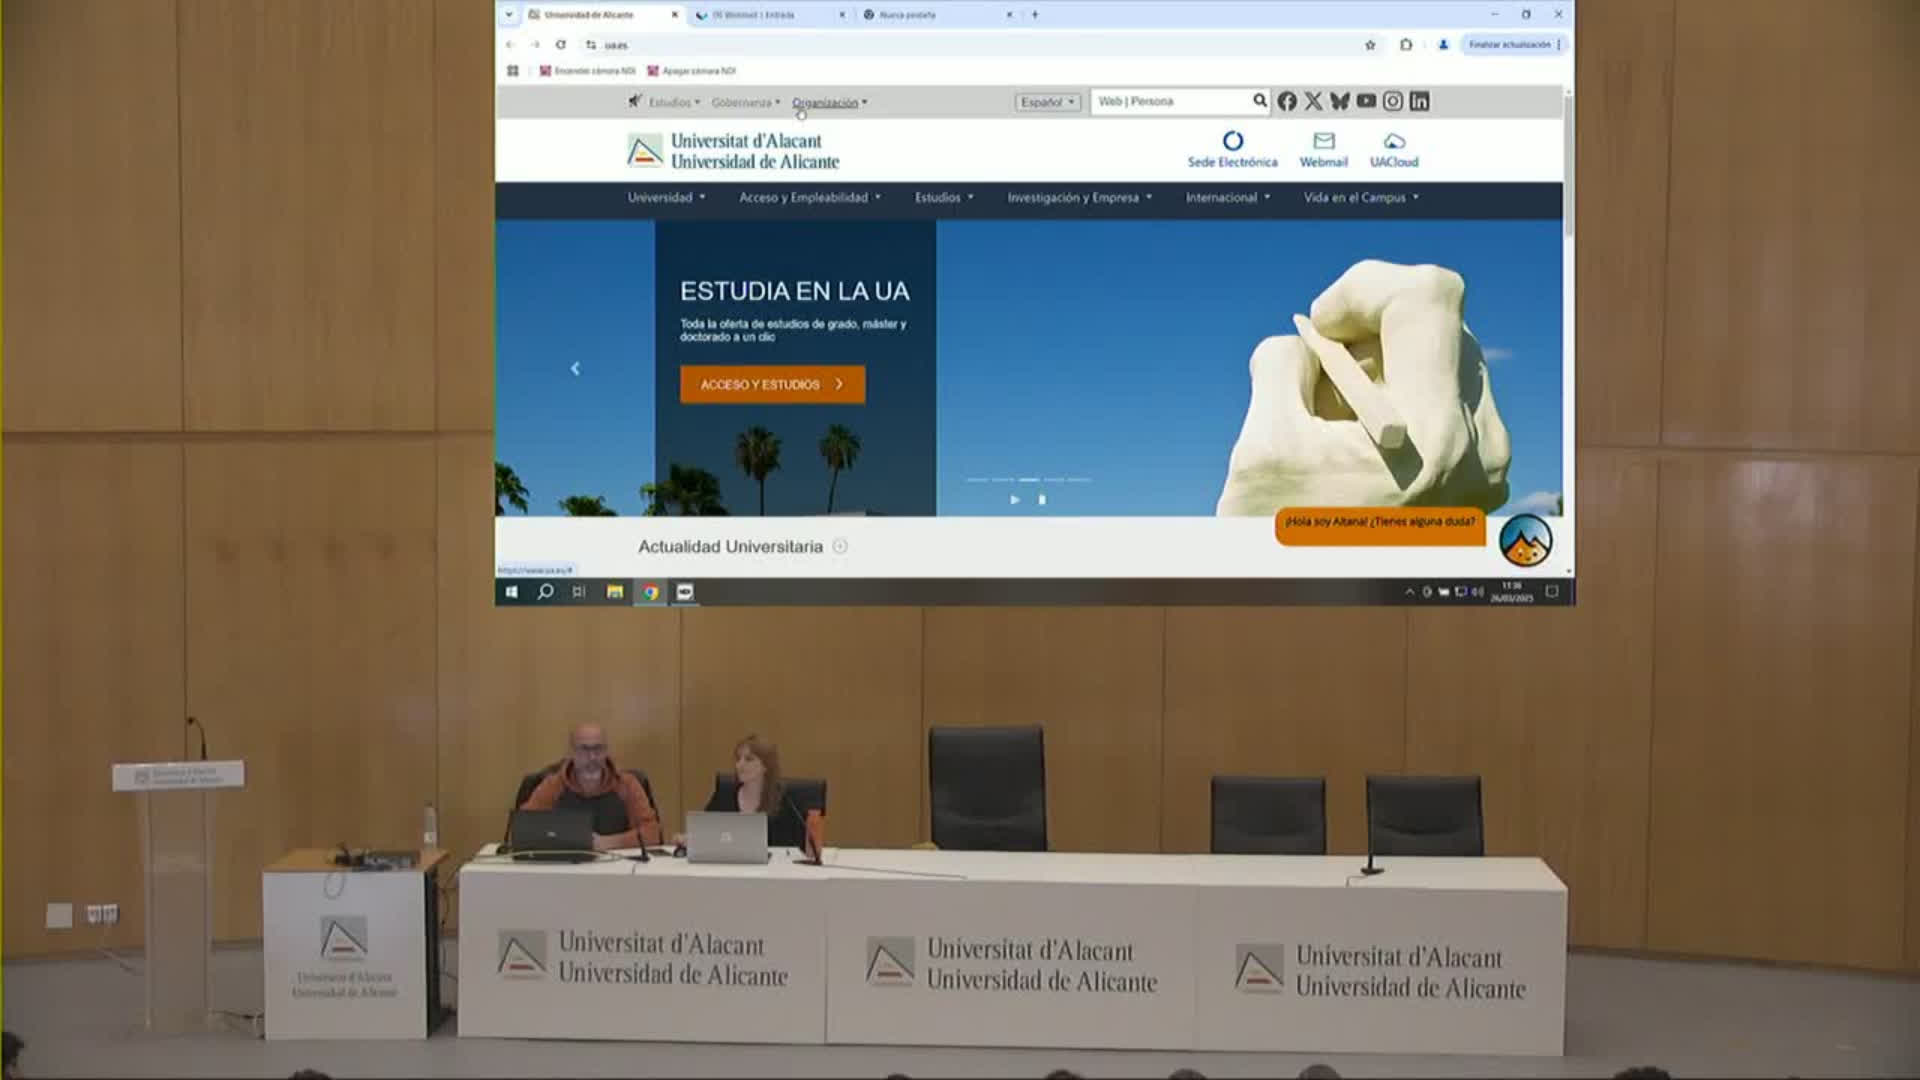1920x1080 pixels.
Task: Open the YouTube social icon
Action: (x=1366, y=101)
